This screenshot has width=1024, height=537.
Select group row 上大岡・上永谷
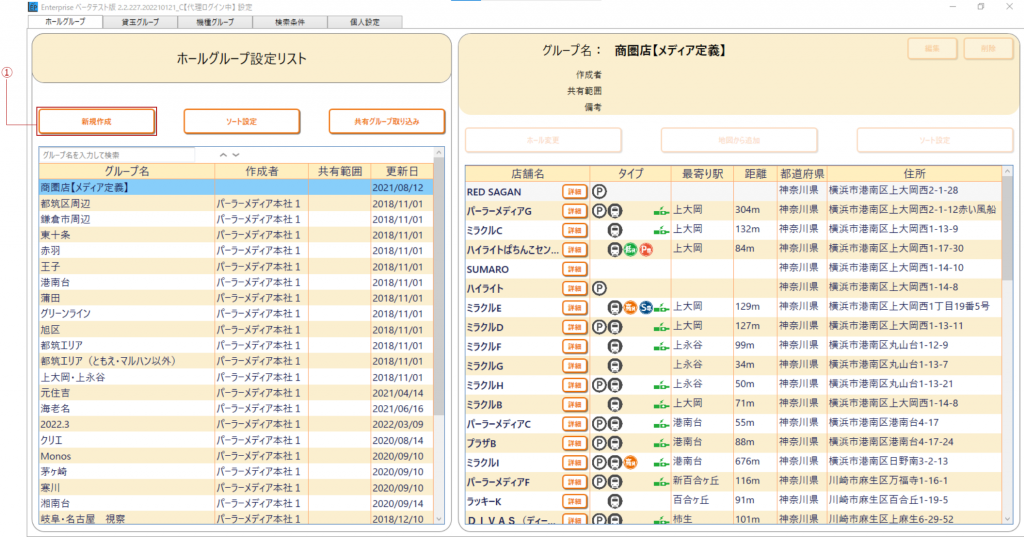coord(236,377)
